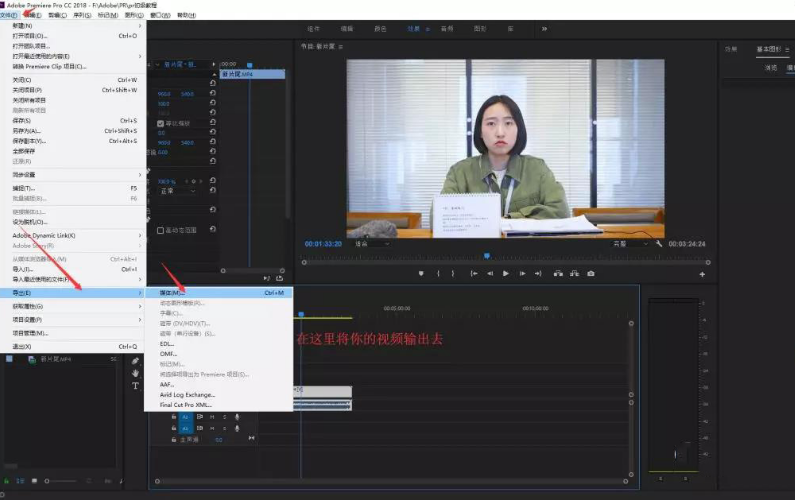Open program monitor wrench settings
795x500 pixels.
coord(659,244)
